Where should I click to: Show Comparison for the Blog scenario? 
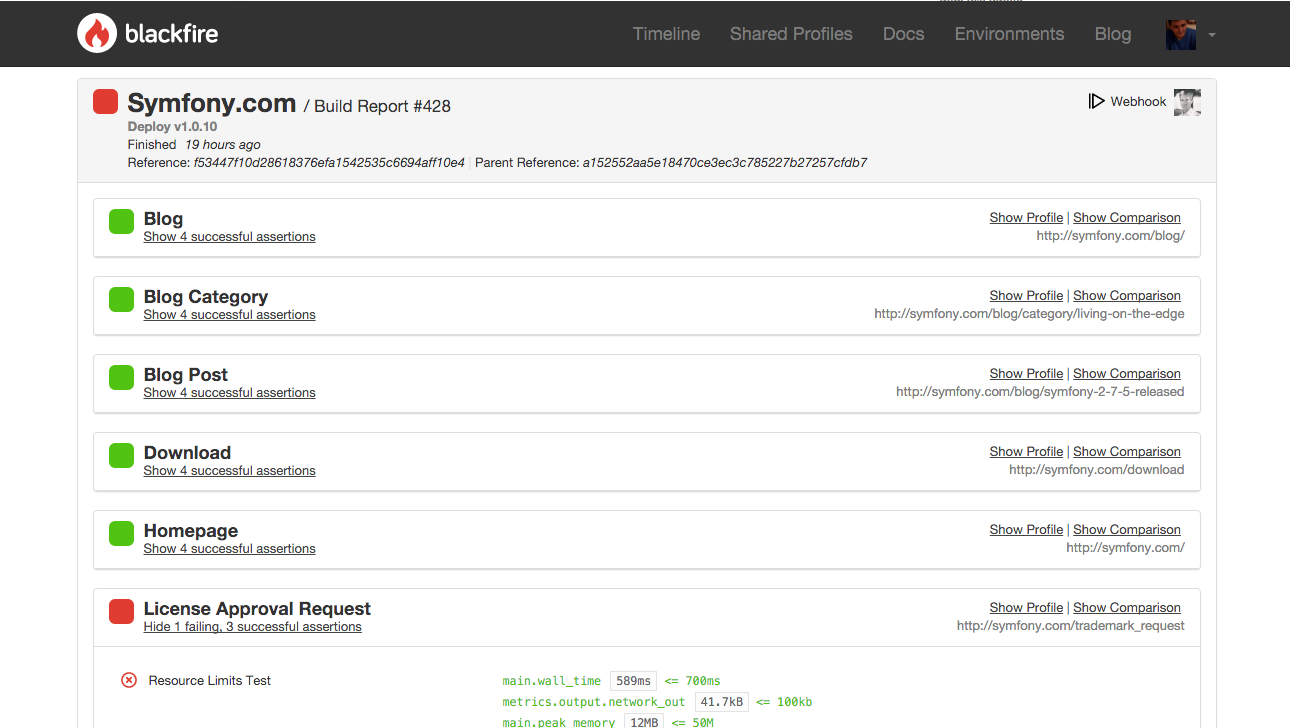tap(1127, 218)
